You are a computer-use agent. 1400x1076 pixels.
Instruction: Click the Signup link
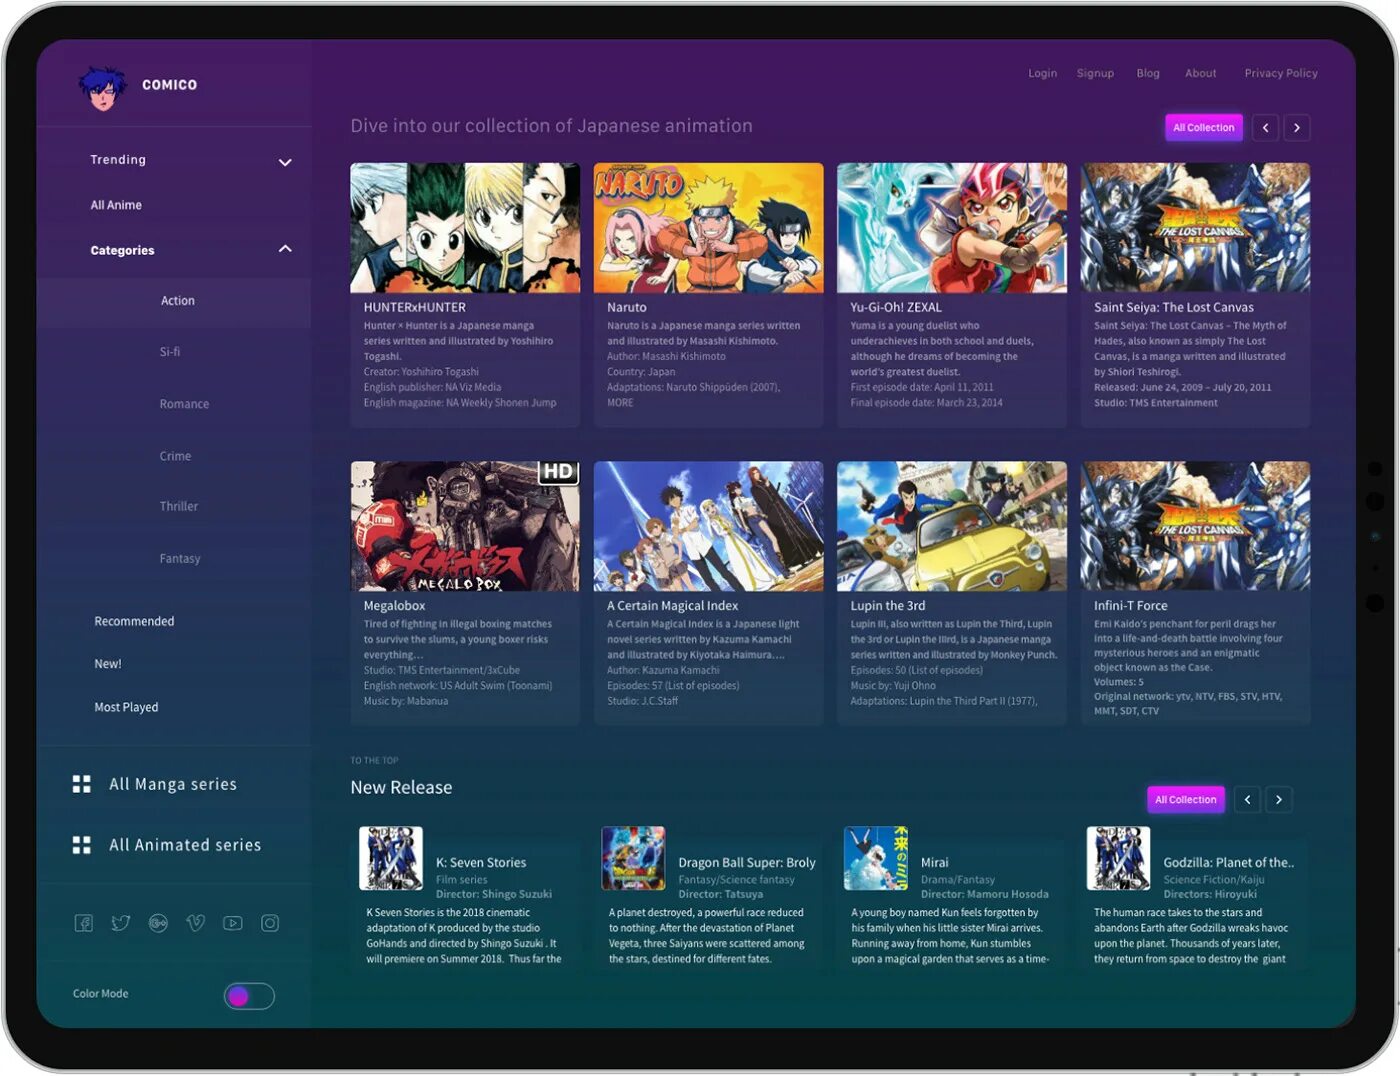[x=1095, y=73]
